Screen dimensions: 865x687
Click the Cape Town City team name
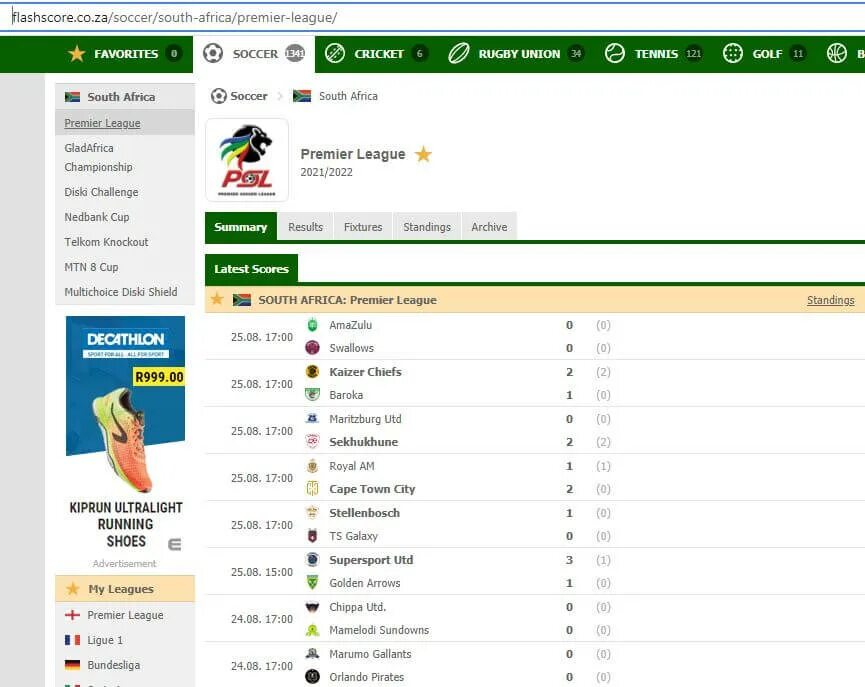[x=372, y=489]
